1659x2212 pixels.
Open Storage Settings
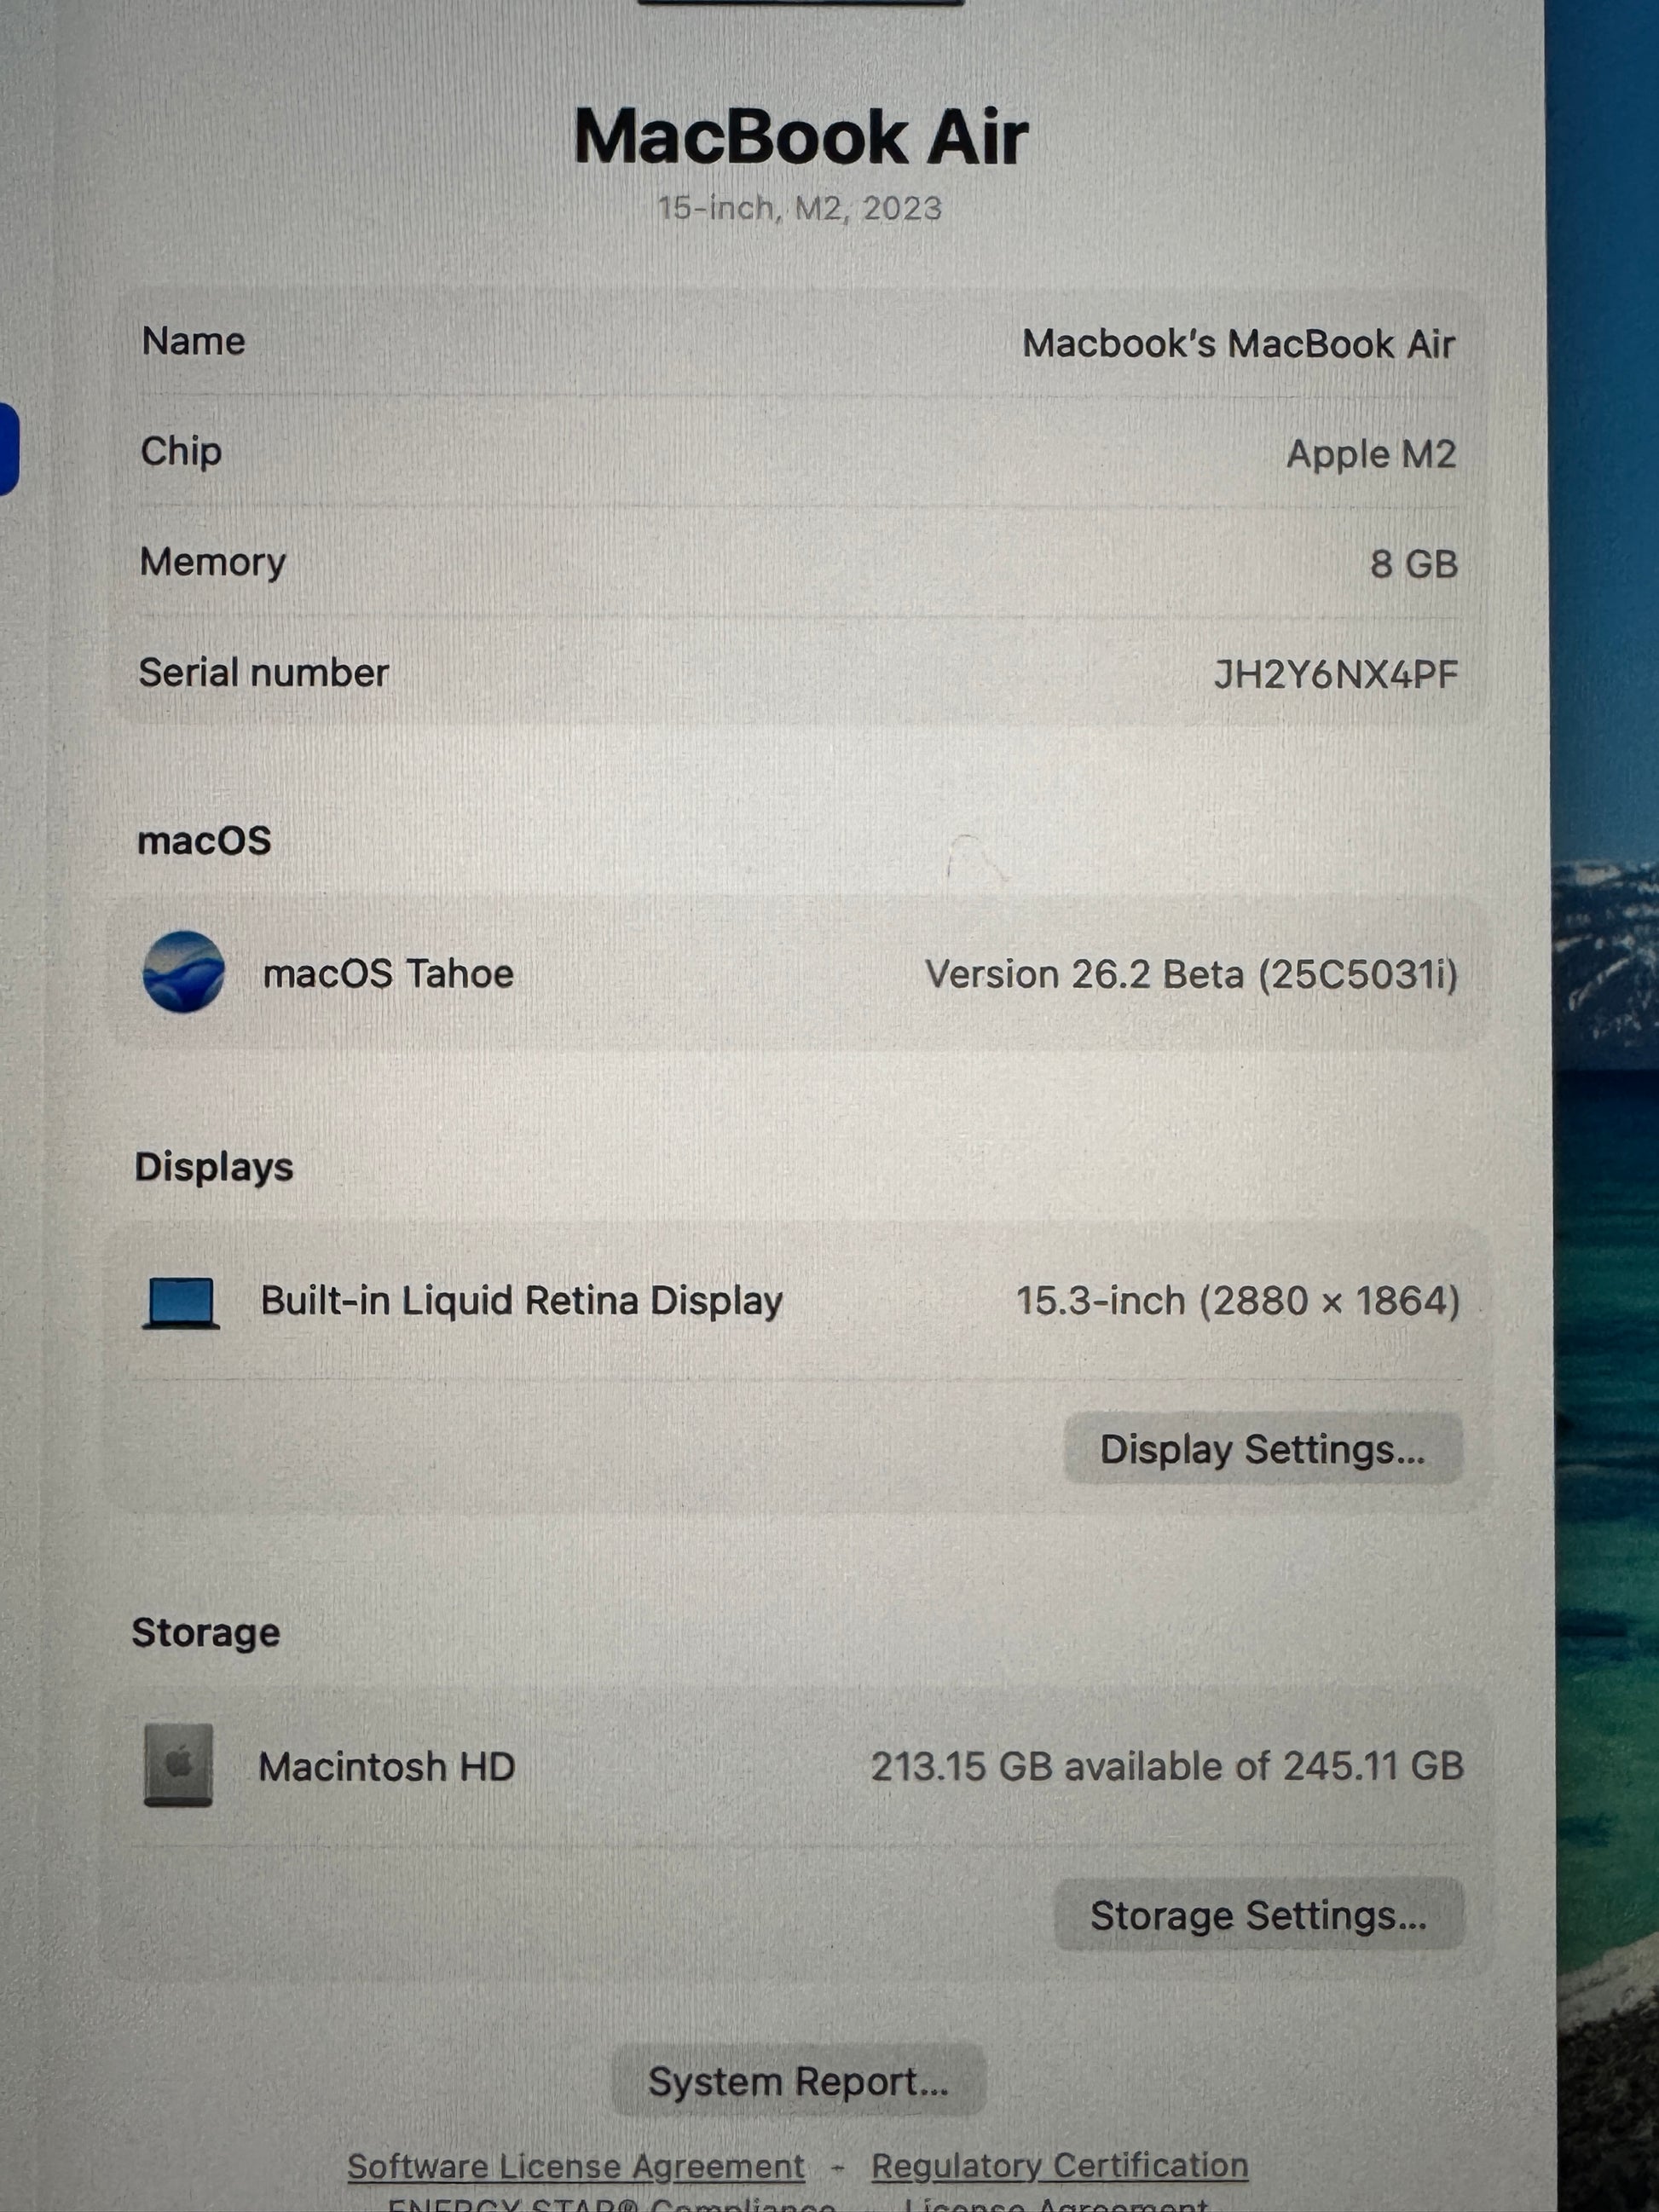coord(1258,1915)
